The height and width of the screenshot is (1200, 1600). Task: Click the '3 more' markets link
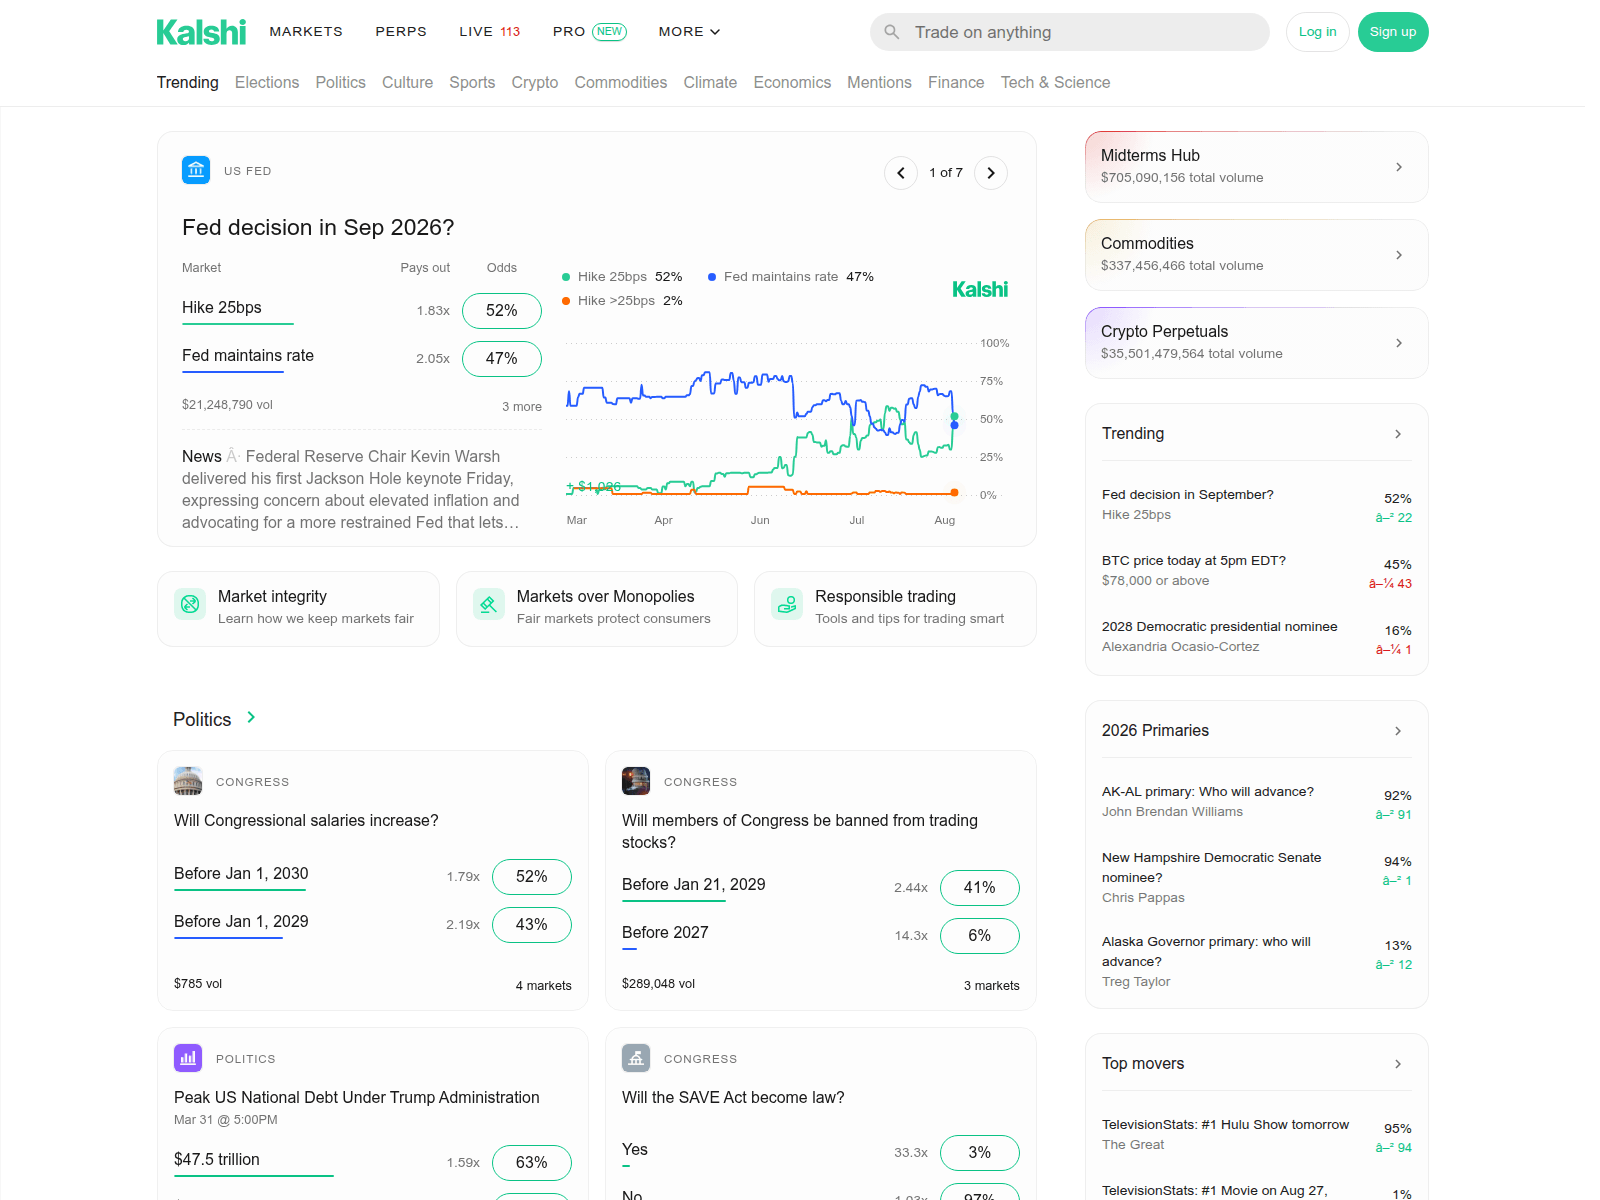coord(522,407)
